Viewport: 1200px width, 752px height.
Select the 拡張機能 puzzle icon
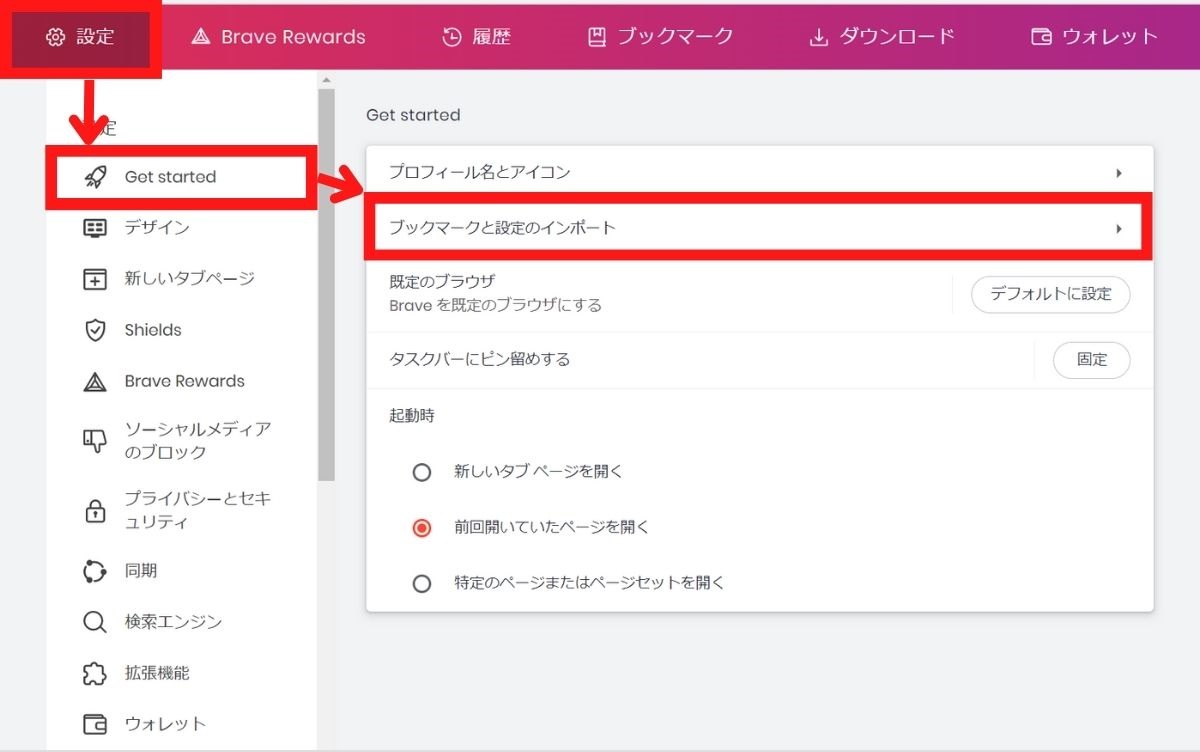click(95, 672)
